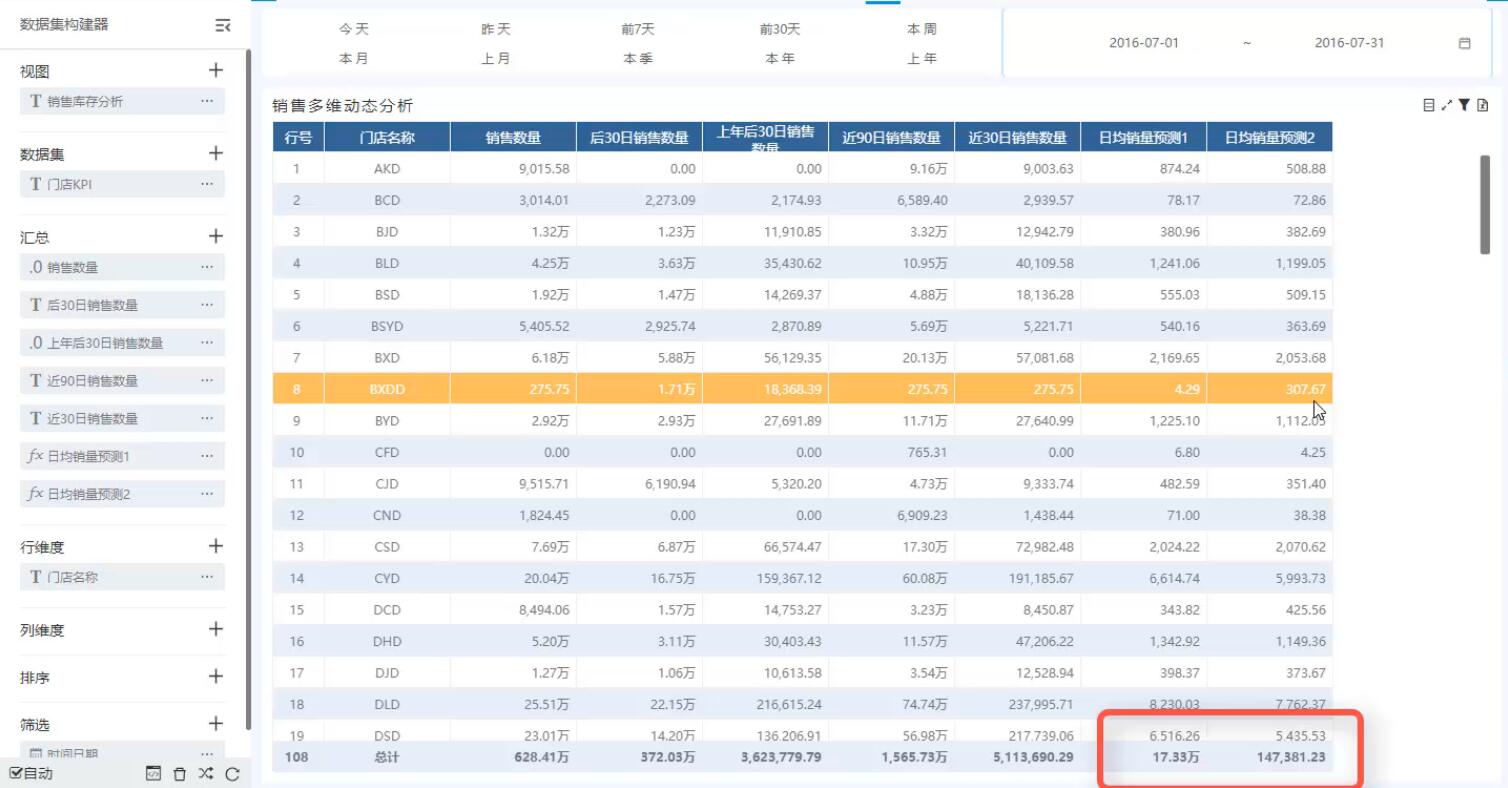Viewport: 1508px width, 788px height.
Task: Select the 前30天 quick date range
Action: tap(780, 30)
